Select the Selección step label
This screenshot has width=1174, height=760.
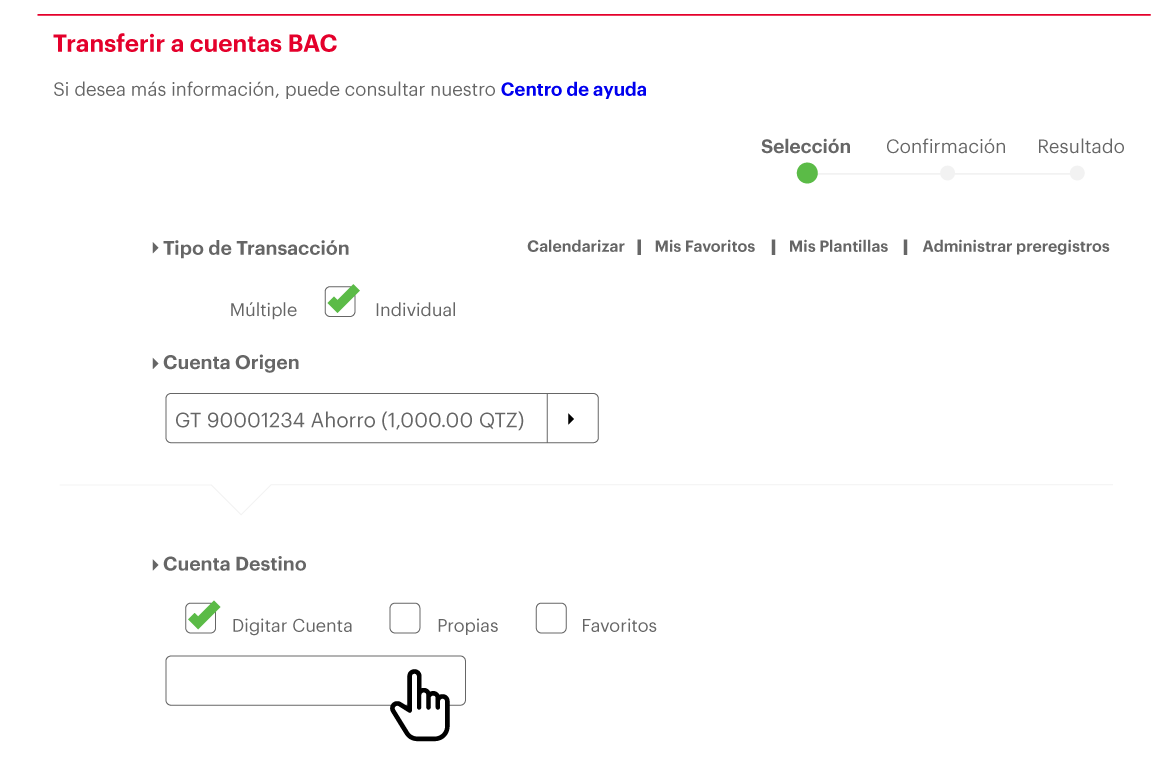806,146
